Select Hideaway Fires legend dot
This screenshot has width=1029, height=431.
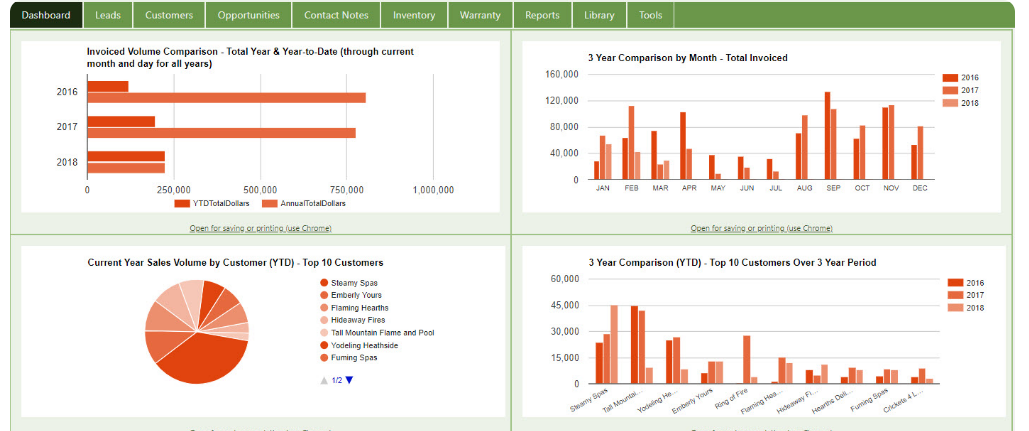pos(324,320)
